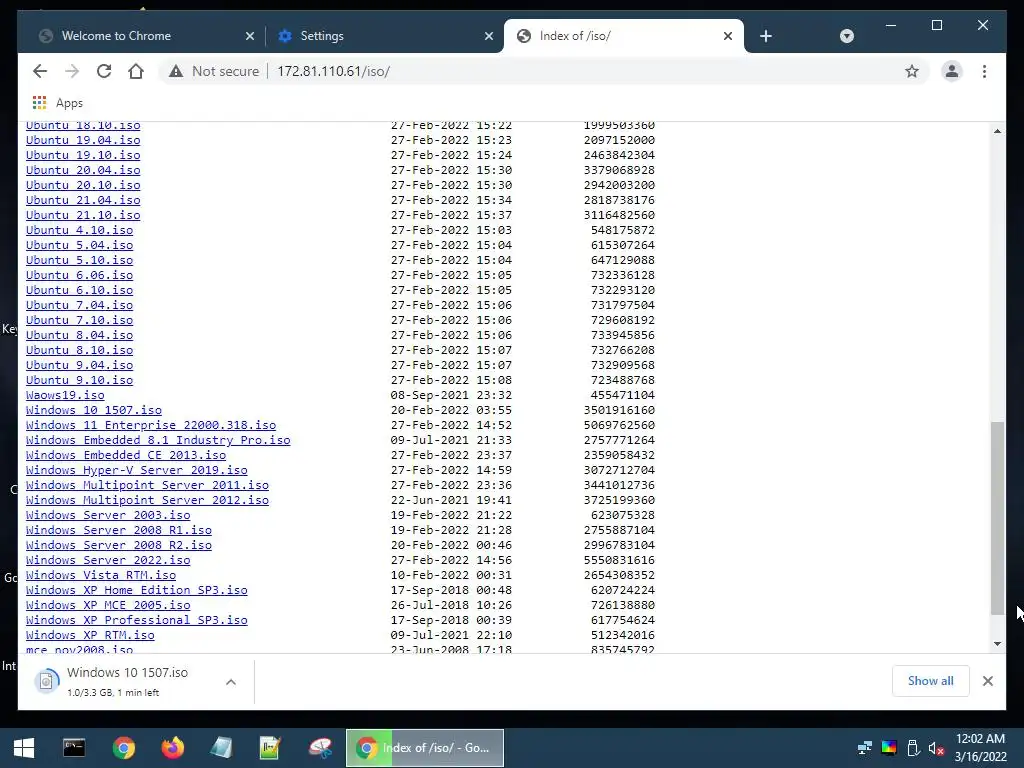Click Windows Vista RTM.iso
This screenshot has width=1024, height=768.
pos(101,575)
